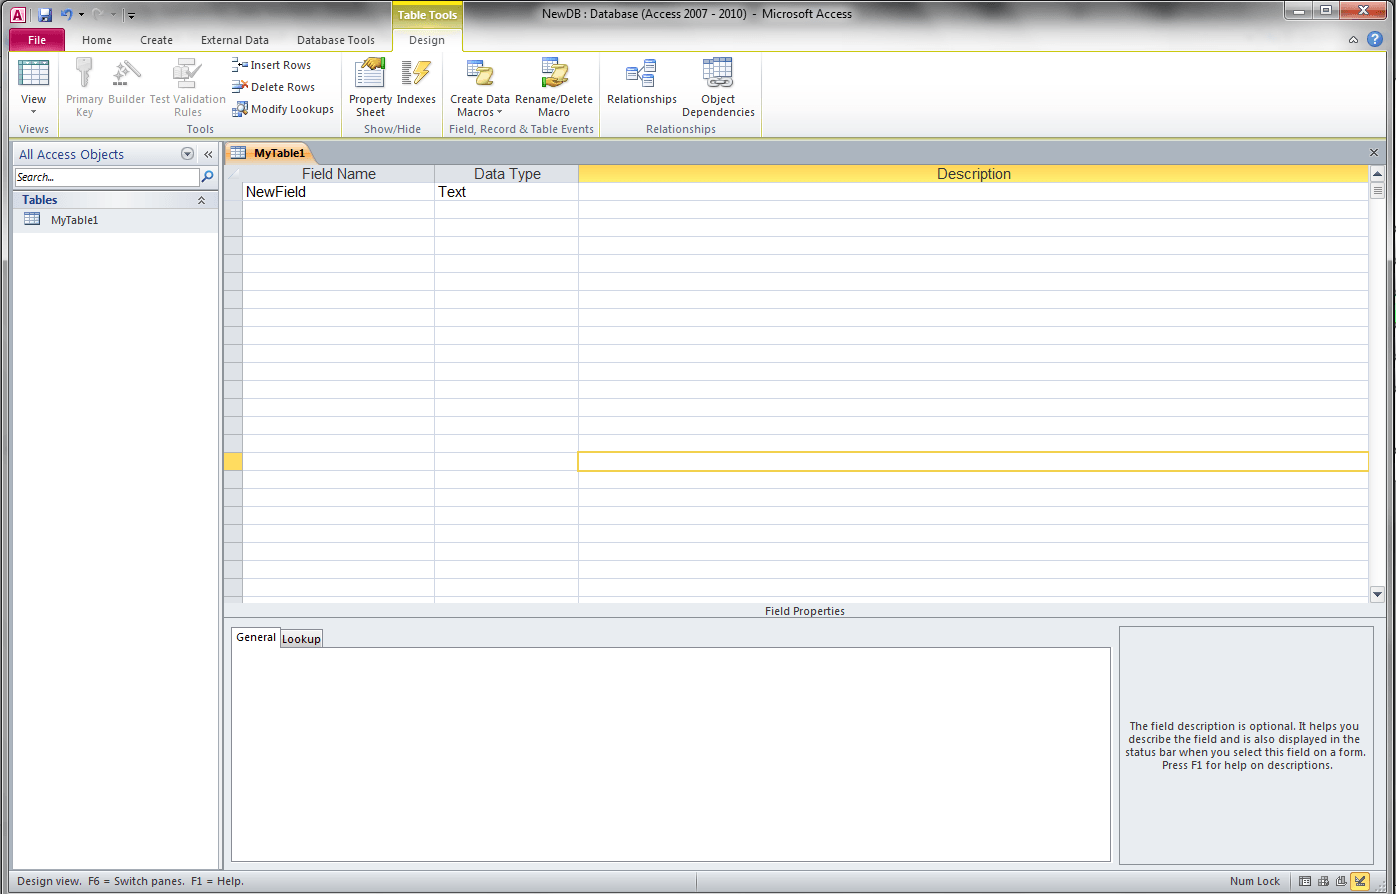Click the Data Type column header
This screenshot has width=1396, height=894.
(x=507, y=174)
